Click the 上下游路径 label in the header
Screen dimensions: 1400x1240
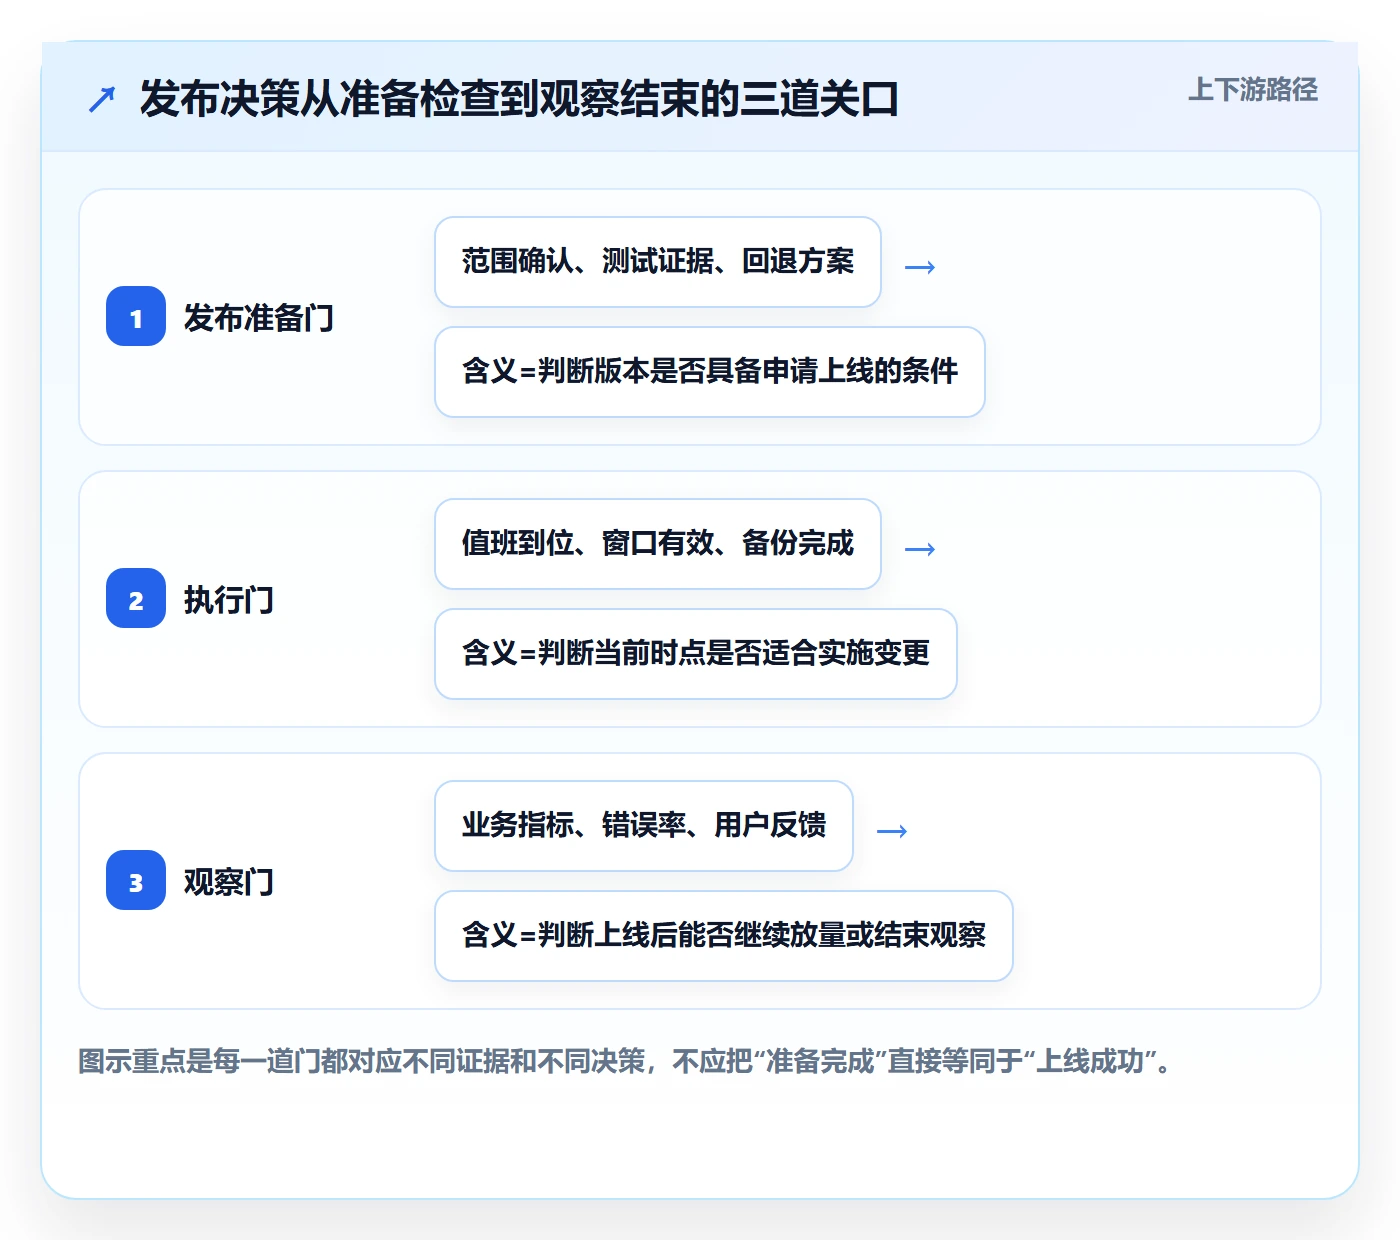pyautogui.click(x=1253, y=89)
